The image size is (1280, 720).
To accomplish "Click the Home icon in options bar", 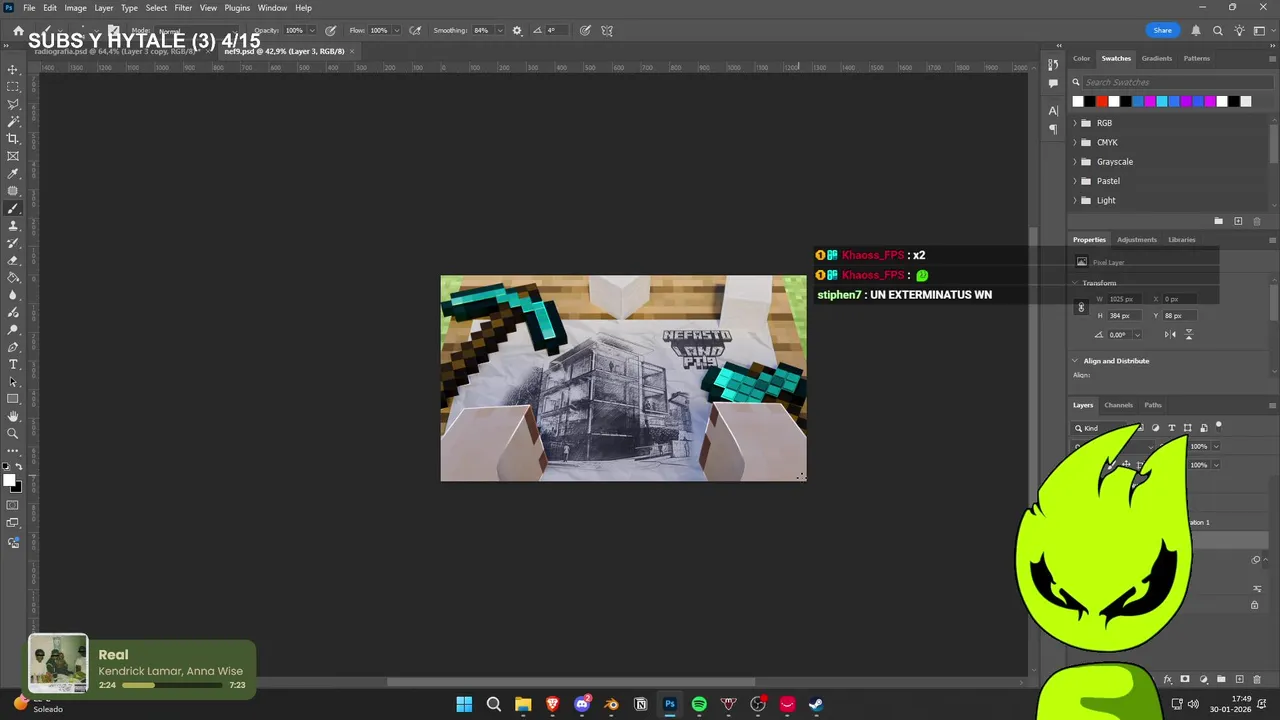I will coord(18,31).
